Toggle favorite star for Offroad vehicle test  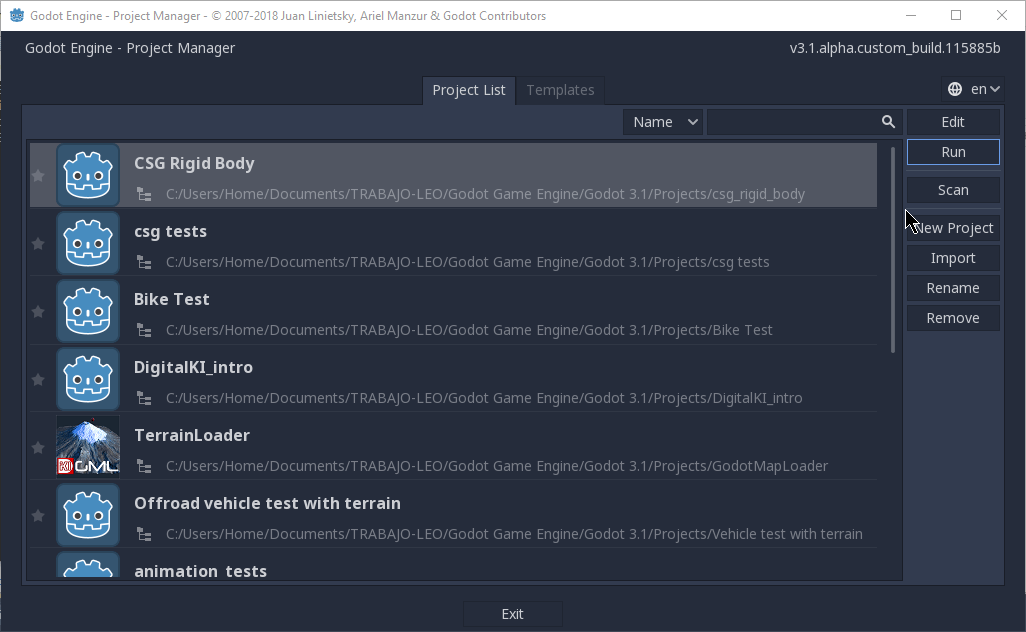click(38, 516)
